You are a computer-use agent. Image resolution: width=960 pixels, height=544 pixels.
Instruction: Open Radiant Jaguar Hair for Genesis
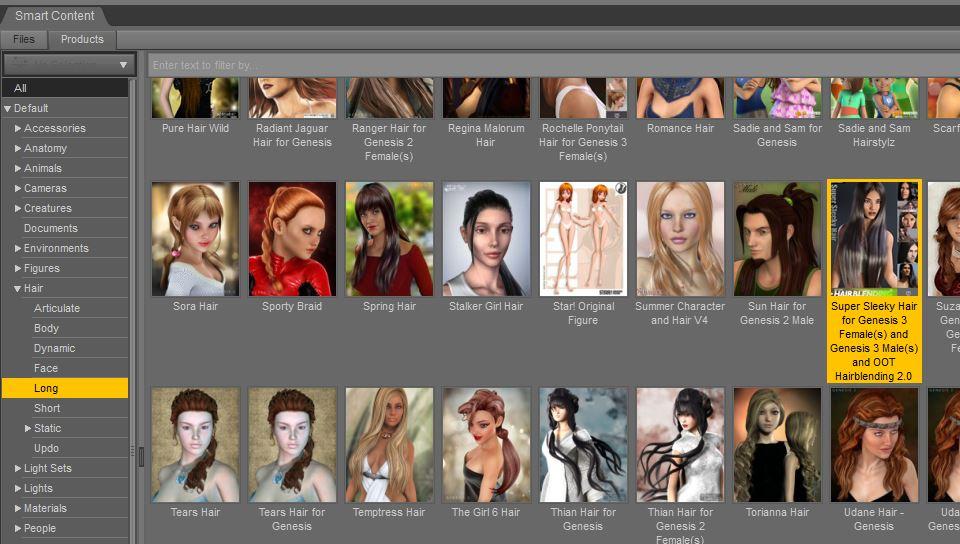[292, 98]
